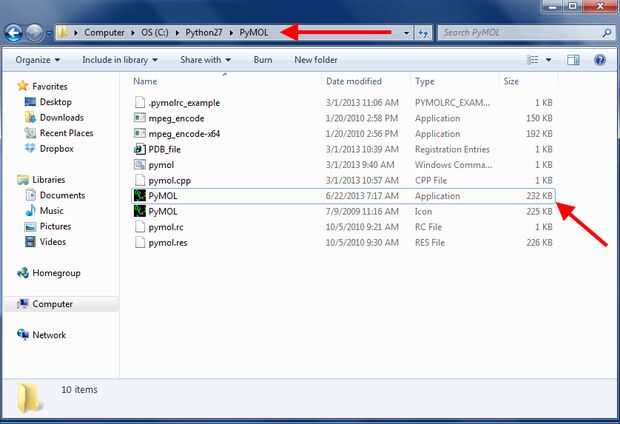Select PyMOL in the address breadcrumb
Screen dimensions: 620x424
click(x=254, y=32)
